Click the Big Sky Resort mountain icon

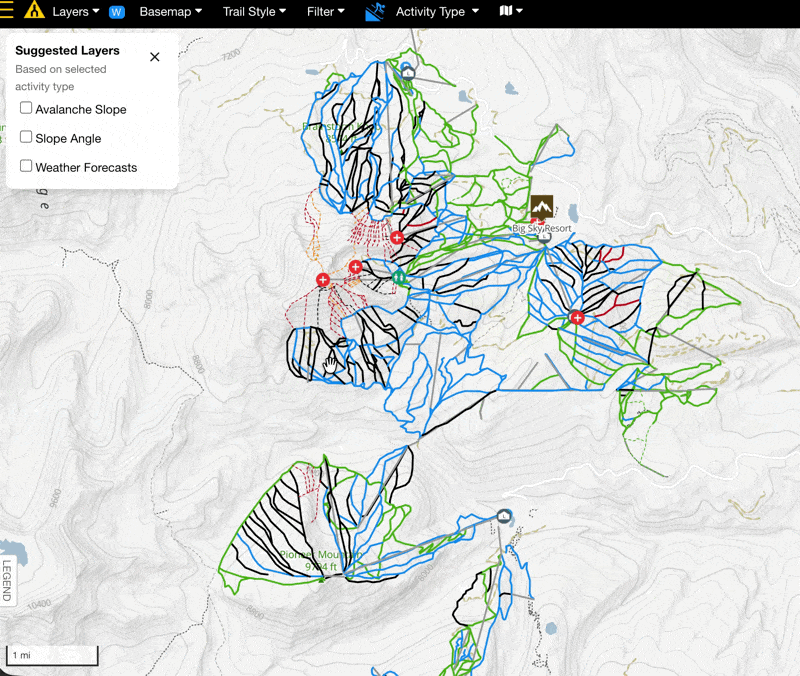(x=541, y=206)
